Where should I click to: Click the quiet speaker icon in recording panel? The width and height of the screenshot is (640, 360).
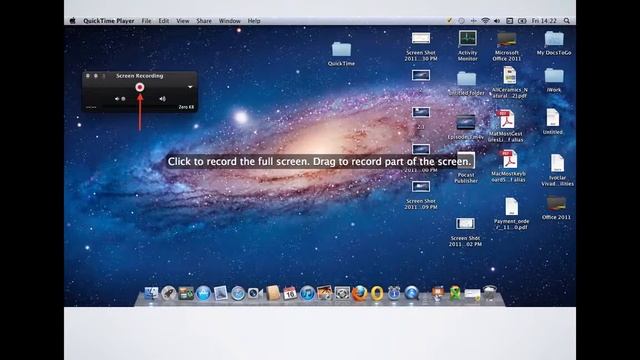pos(117,99)
